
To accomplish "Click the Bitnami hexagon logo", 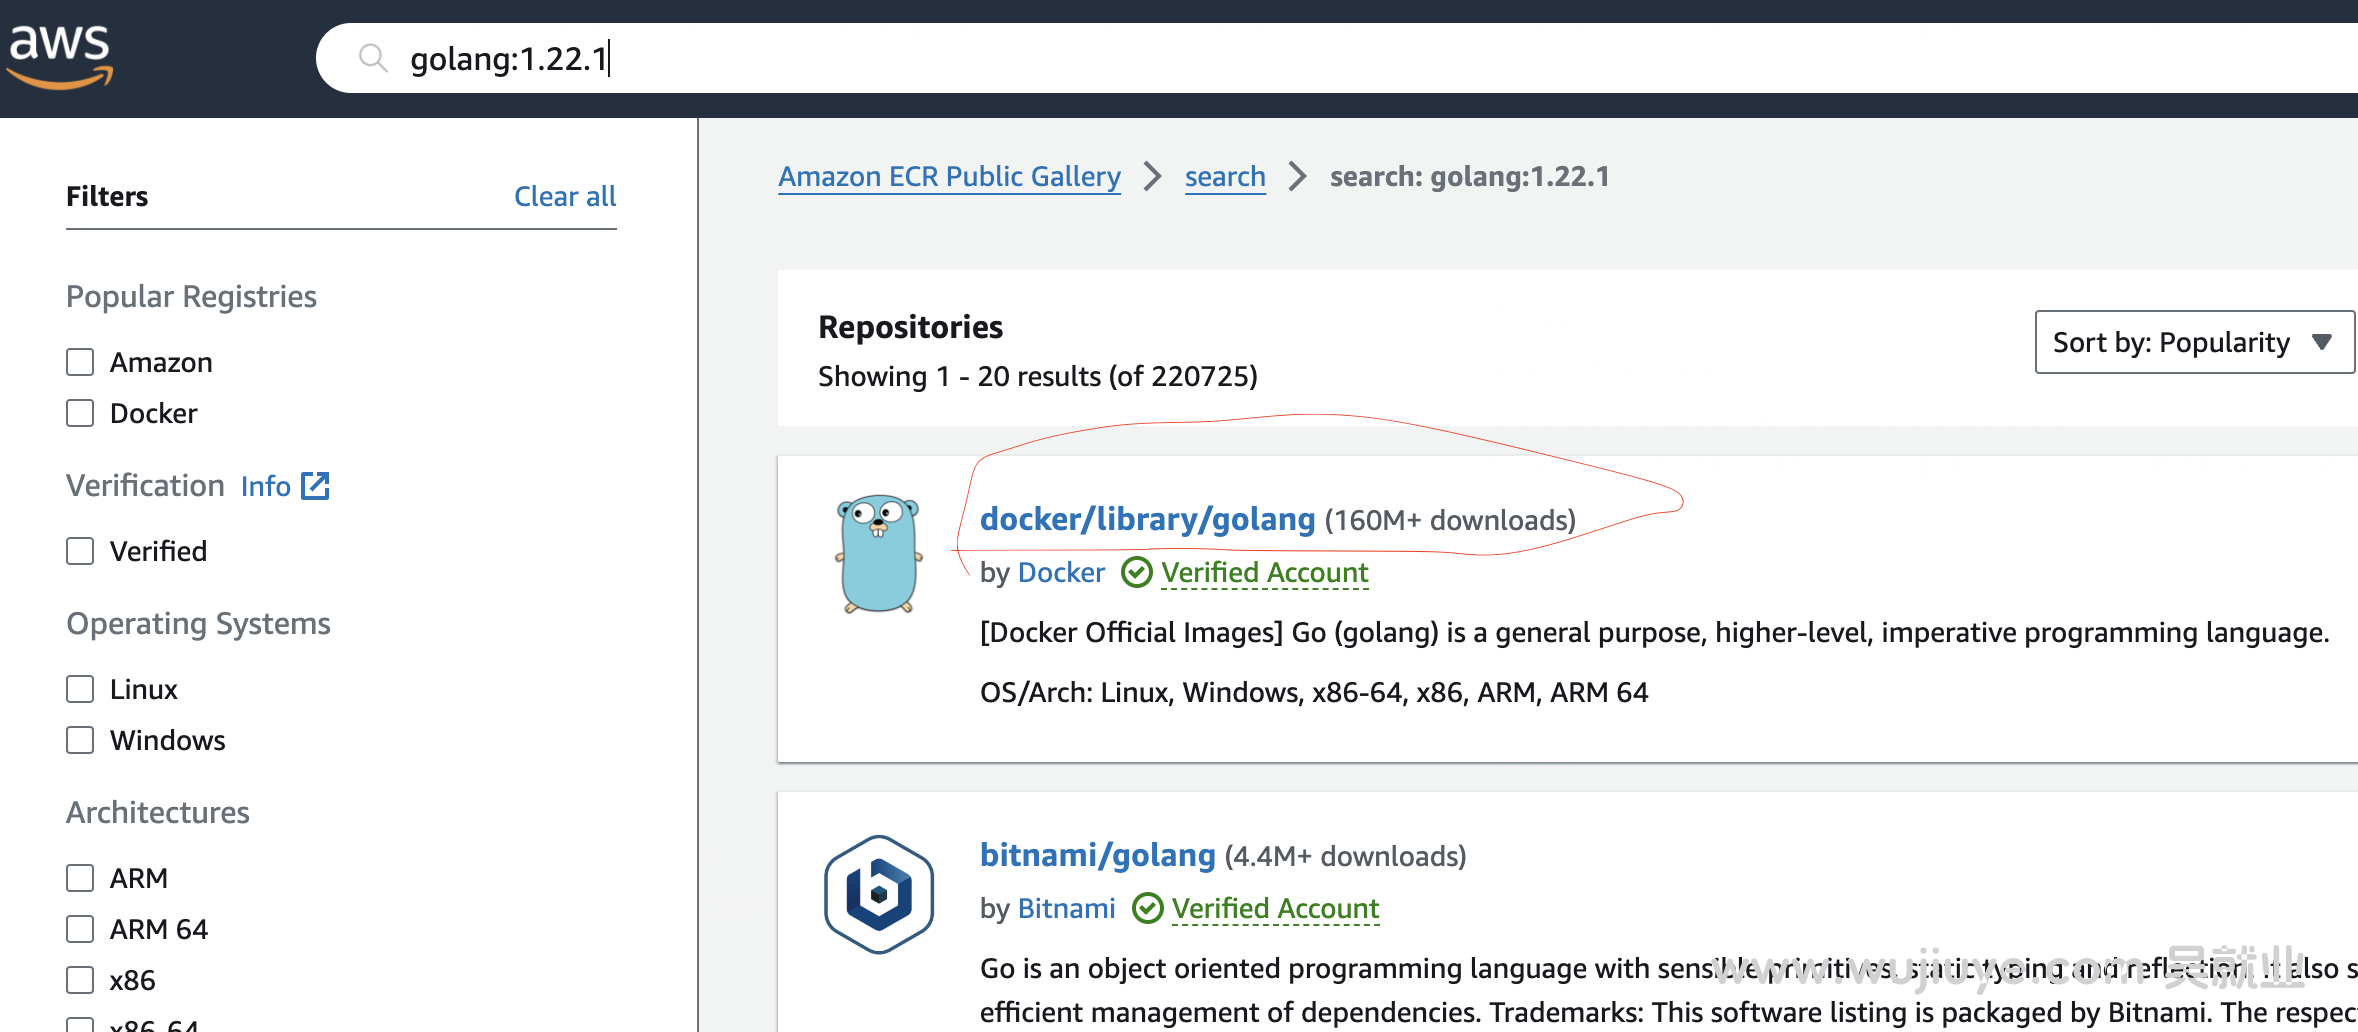I will pyautogui.click(x=879, y=894).
